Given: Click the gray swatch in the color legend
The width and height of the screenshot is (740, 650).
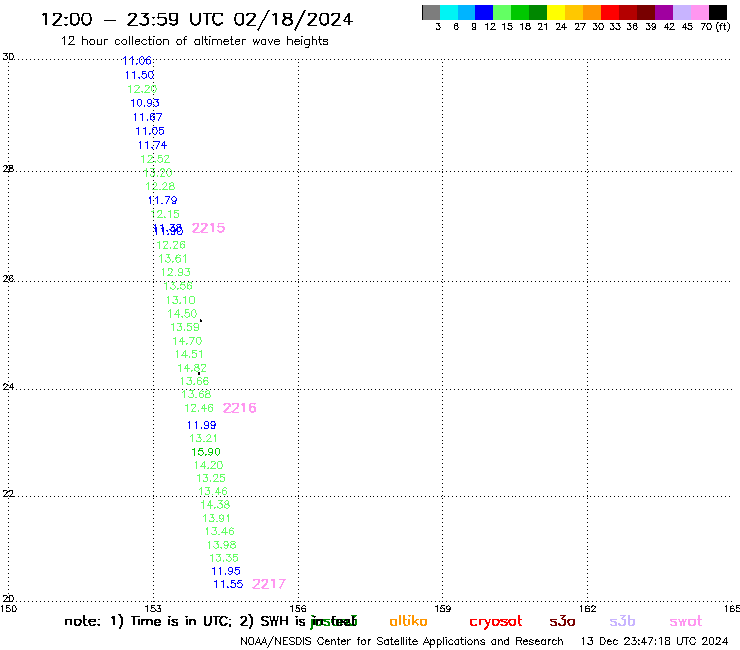Looking at the screenshot, I should point(431,12).
